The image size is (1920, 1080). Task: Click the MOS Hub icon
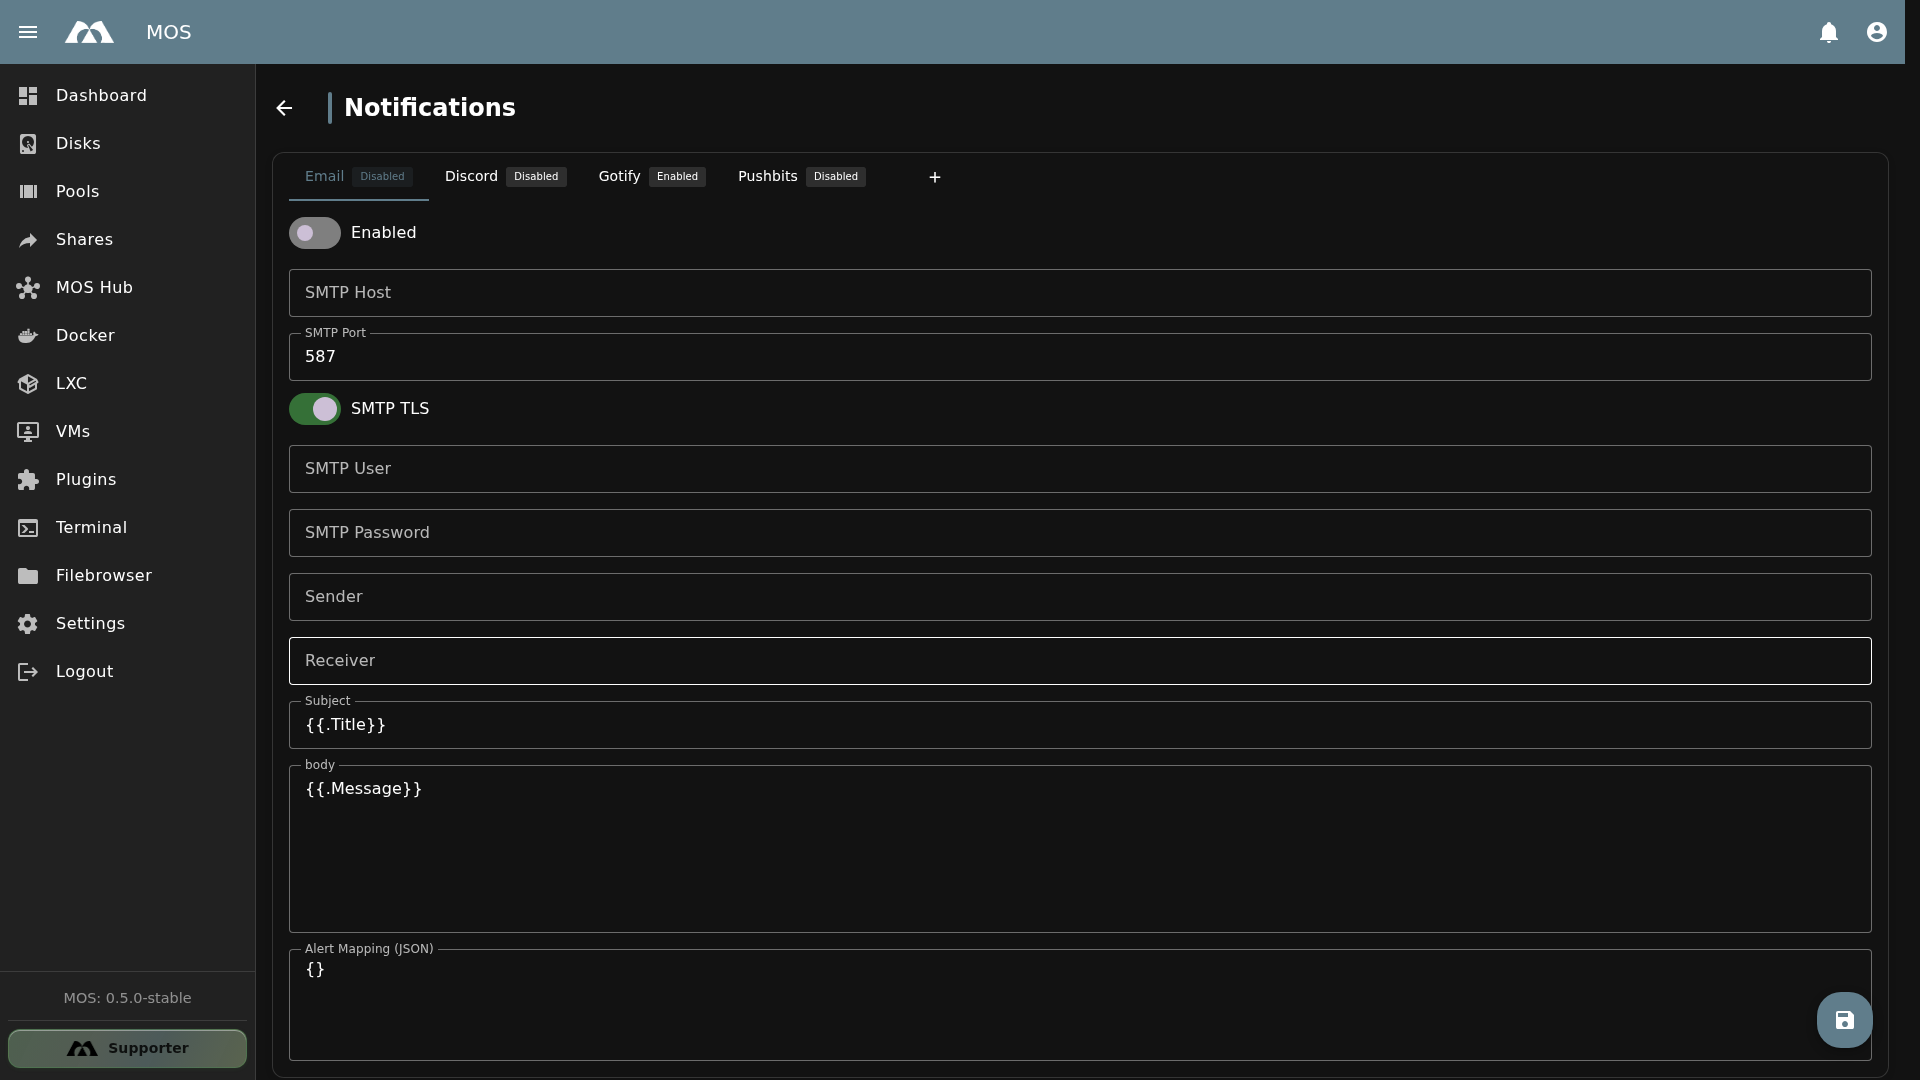tap(28, 288)
